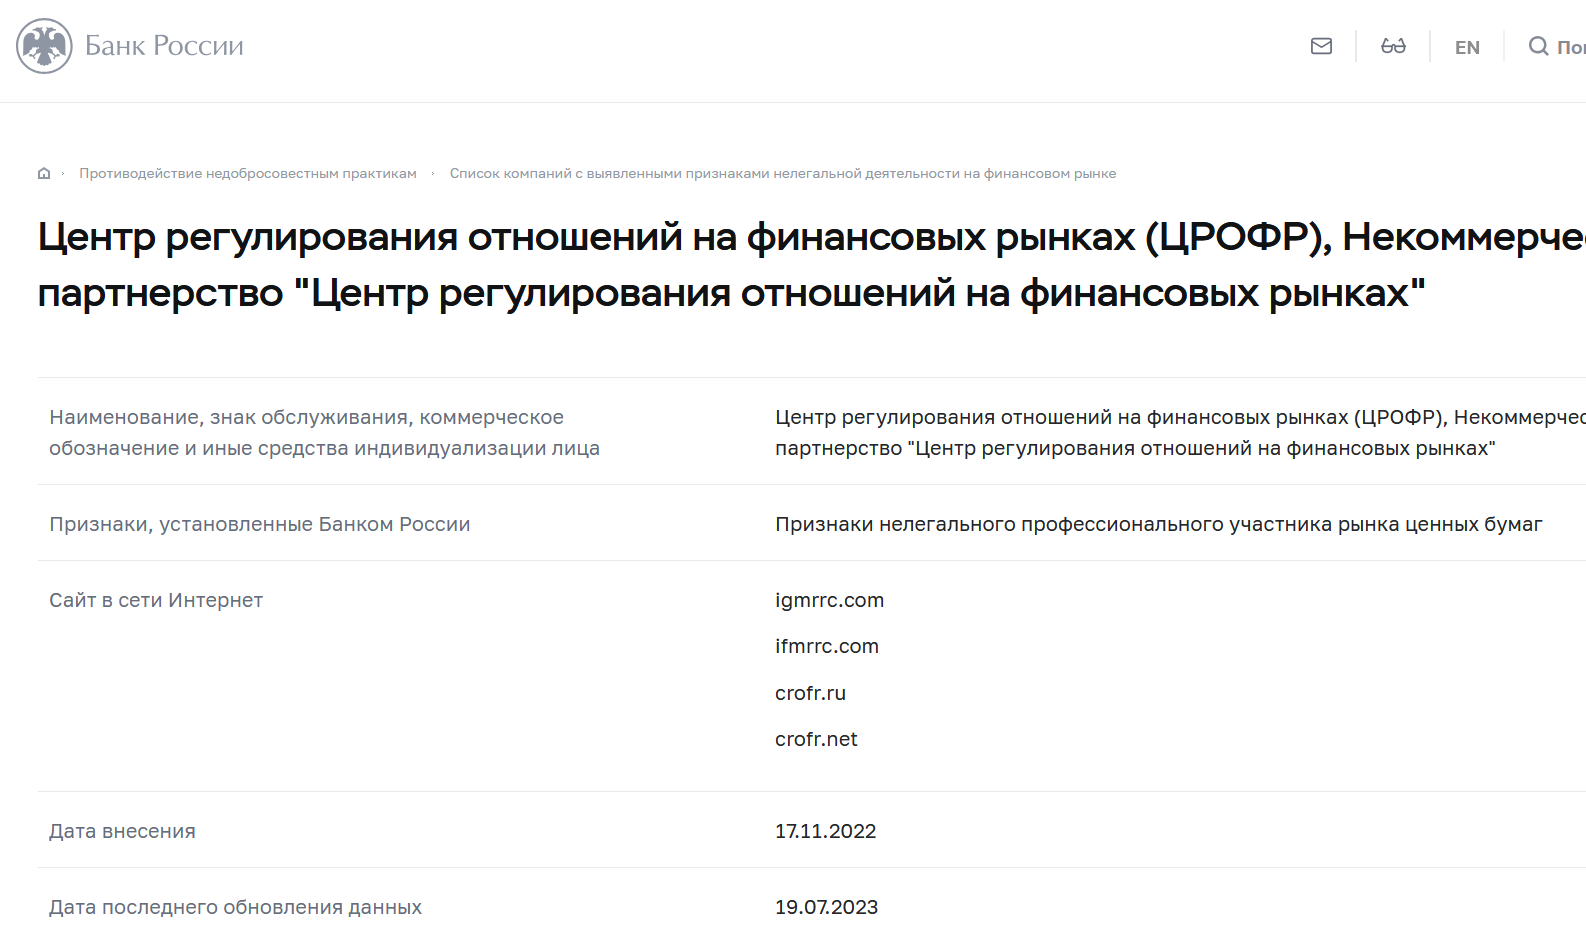Enable visually impaired version via glasses icon

pyautogui.click(x=1393, y=46)
